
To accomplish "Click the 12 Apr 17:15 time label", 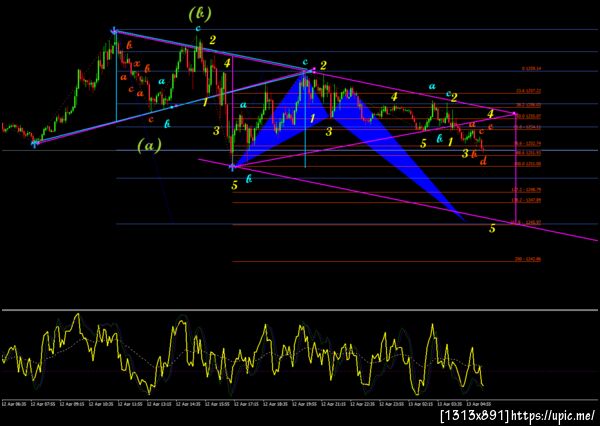I will [x=245, y=404].
